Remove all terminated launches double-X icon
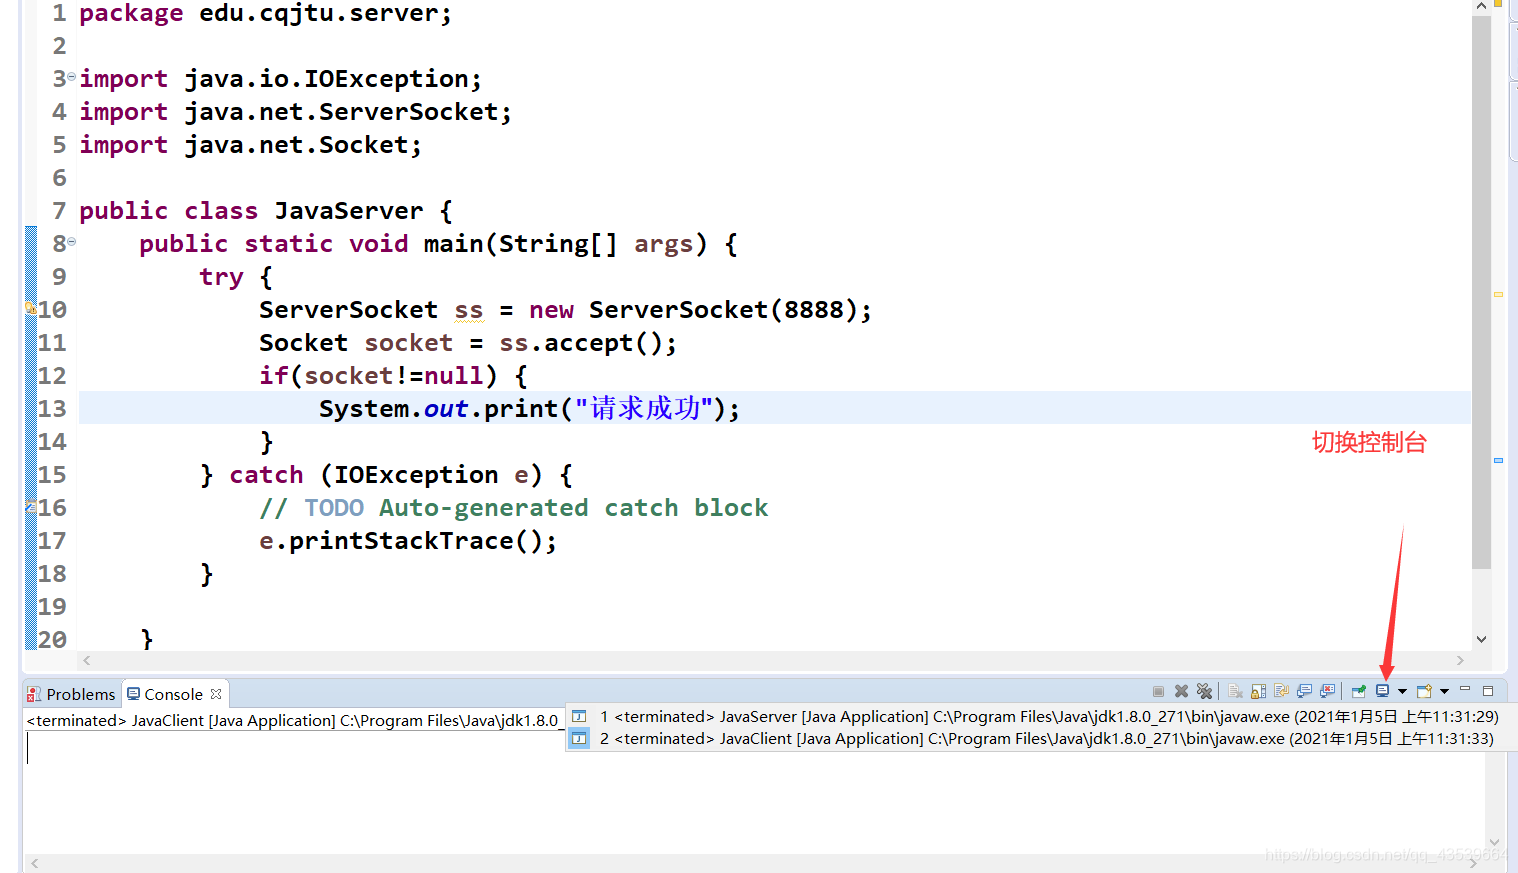Viewport: 1518px width, 873px height. tap(1204, 691)
